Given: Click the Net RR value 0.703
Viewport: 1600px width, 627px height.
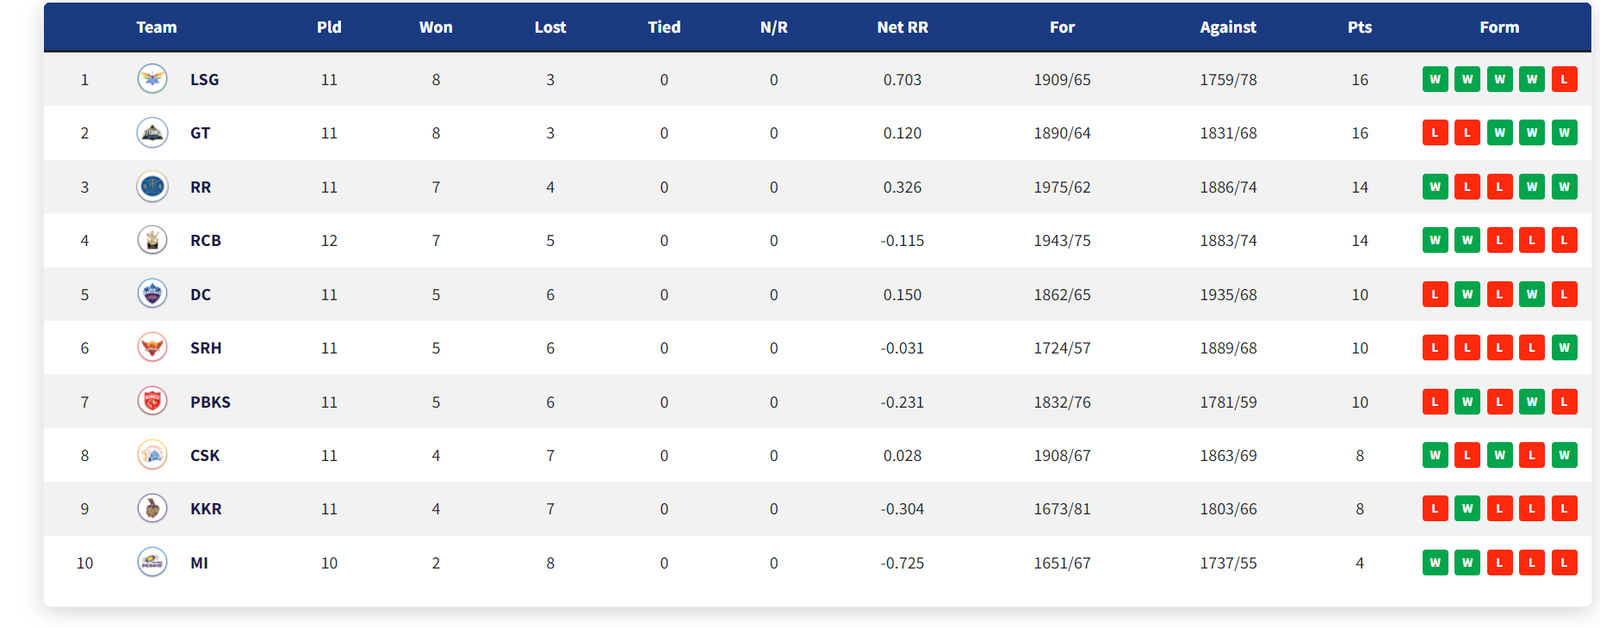Looking at the screenshot, I should [903, 79].
